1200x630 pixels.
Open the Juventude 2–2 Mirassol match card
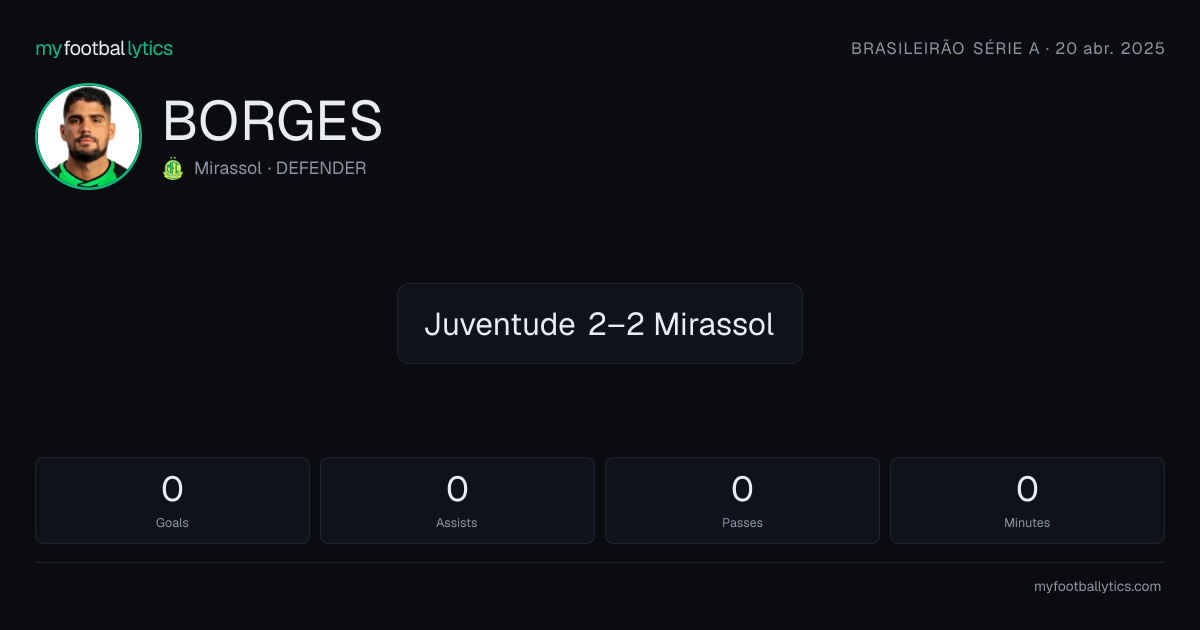tap(600, 323)
